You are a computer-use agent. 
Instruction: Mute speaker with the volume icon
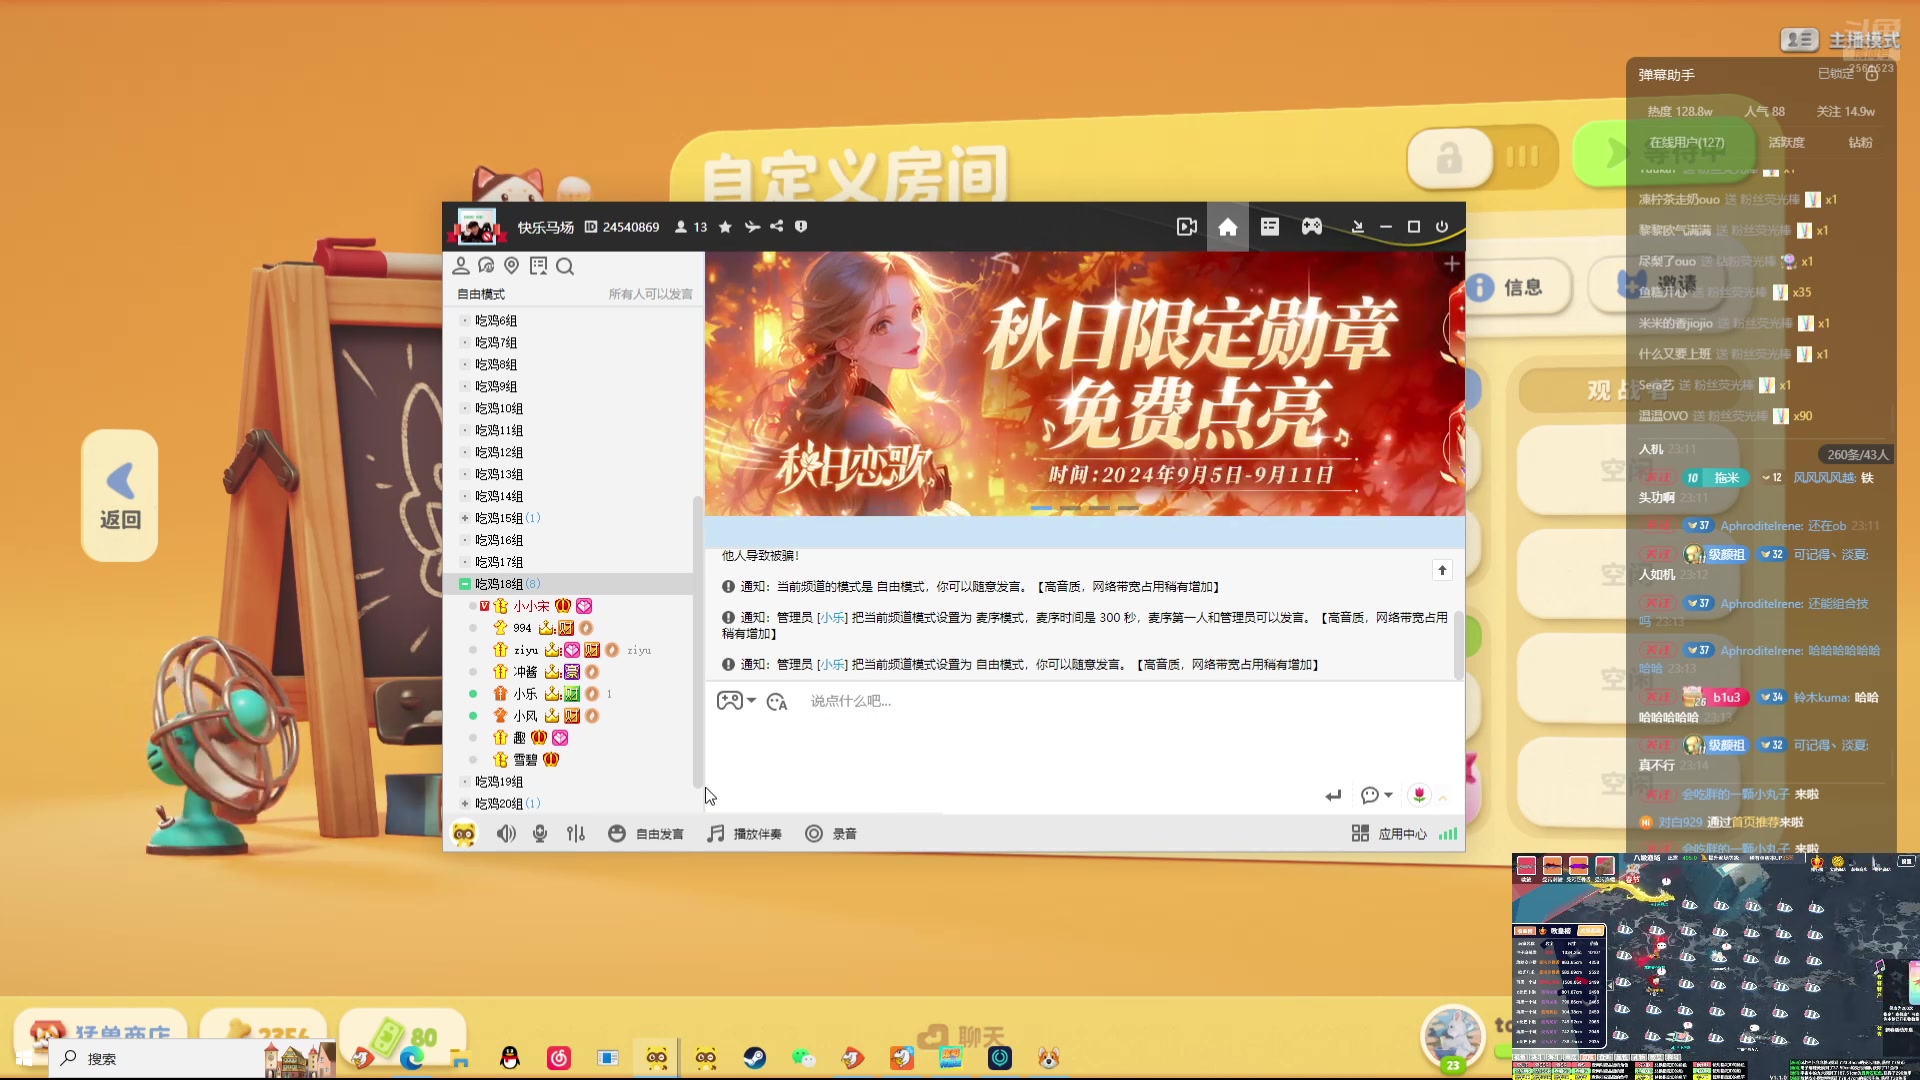coord(506,833)
